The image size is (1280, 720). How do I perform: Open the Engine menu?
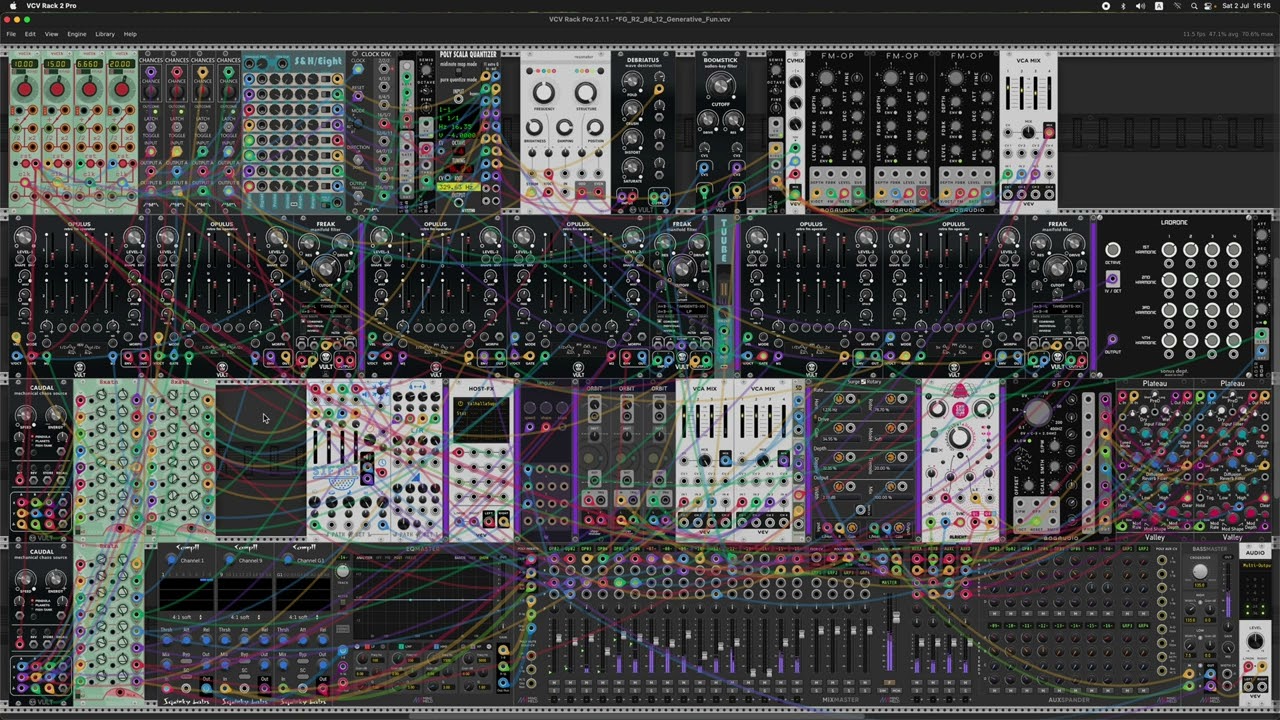(x=76, y=34)
